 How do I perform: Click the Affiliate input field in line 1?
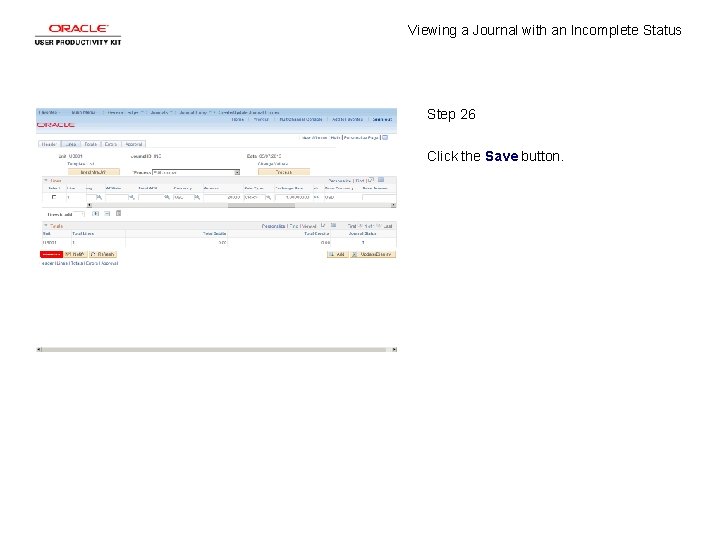coord(117,197)
